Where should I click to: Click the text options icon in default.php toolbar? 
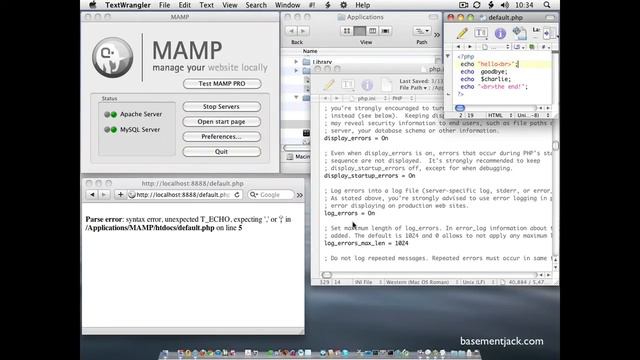click(481, 33)
